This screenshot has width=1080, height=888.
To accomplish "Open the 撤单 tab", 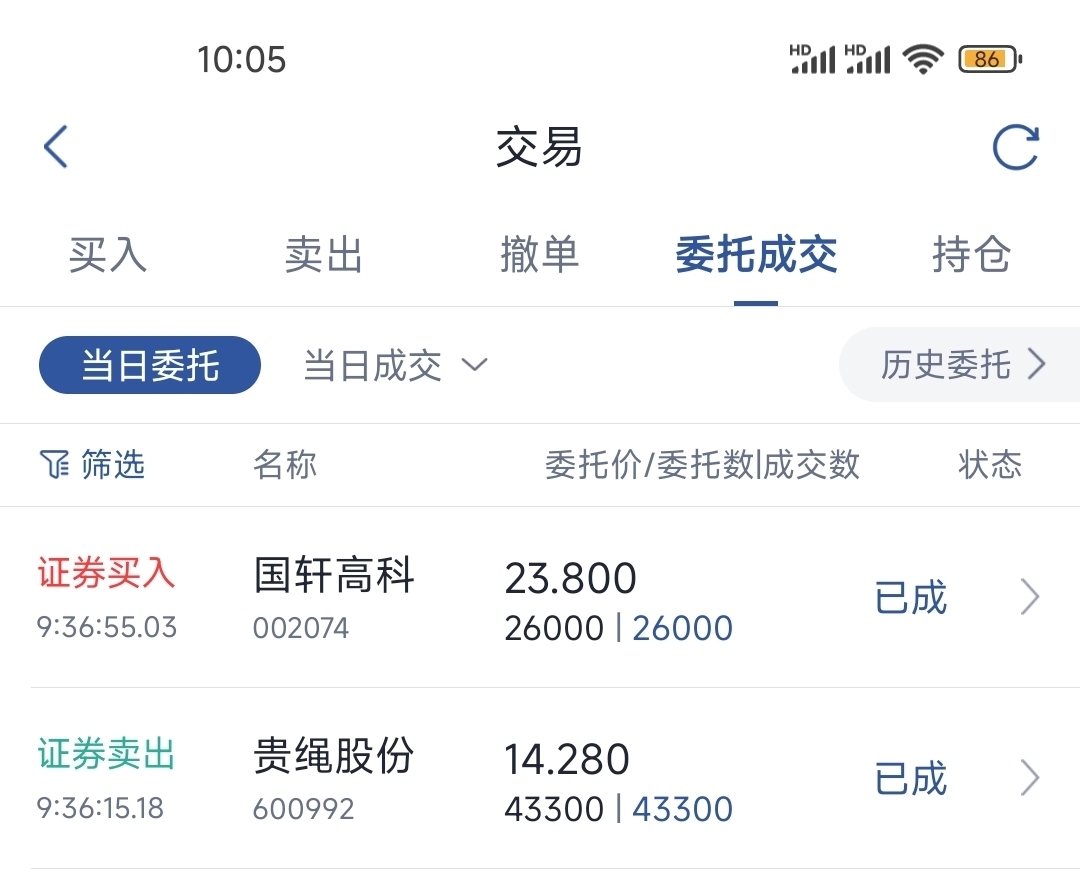I will (539, 254).
